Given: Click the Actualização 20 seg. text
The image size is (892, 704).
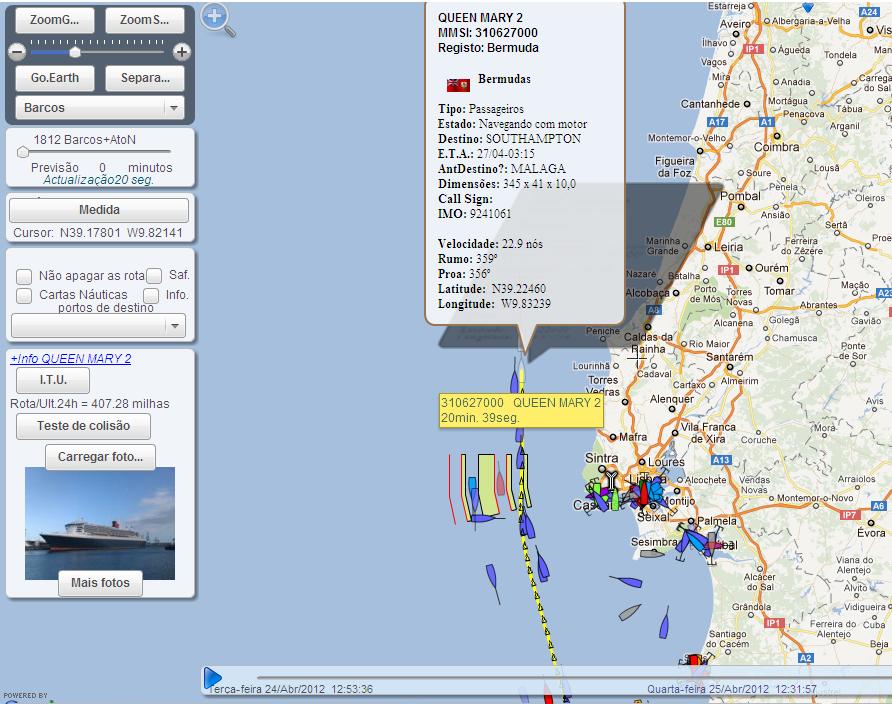Looking at the screenshot, I should (x=99, y=180).
